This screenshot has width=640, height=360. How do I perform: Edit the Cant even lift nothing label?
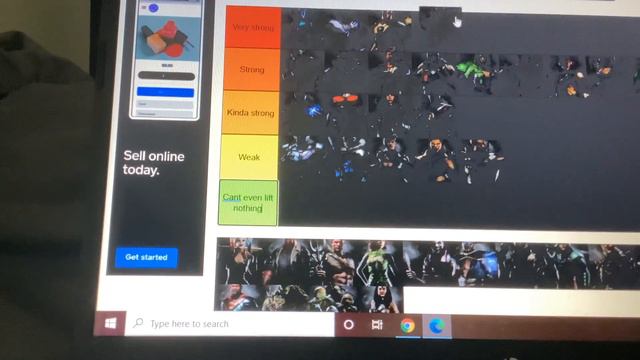pos(248,202)
